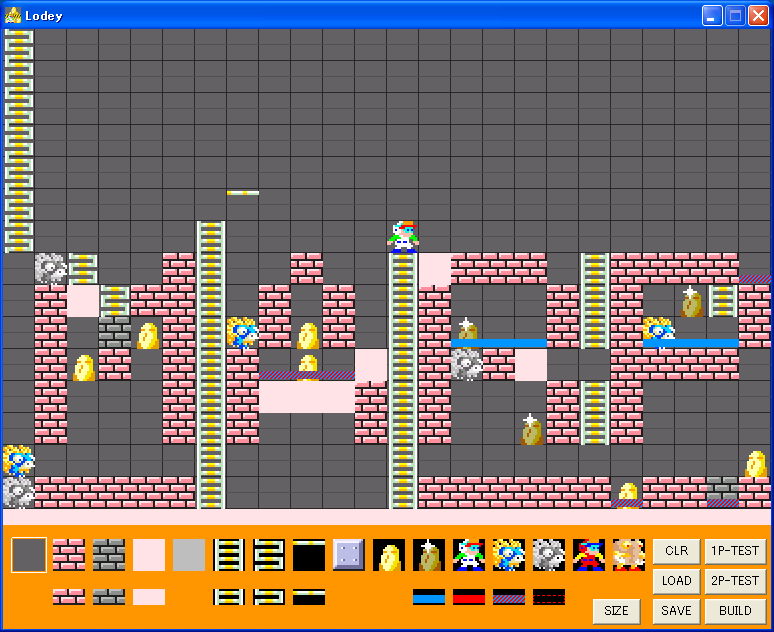Choose the light pink solid block swatch

[x=149, y=555]
